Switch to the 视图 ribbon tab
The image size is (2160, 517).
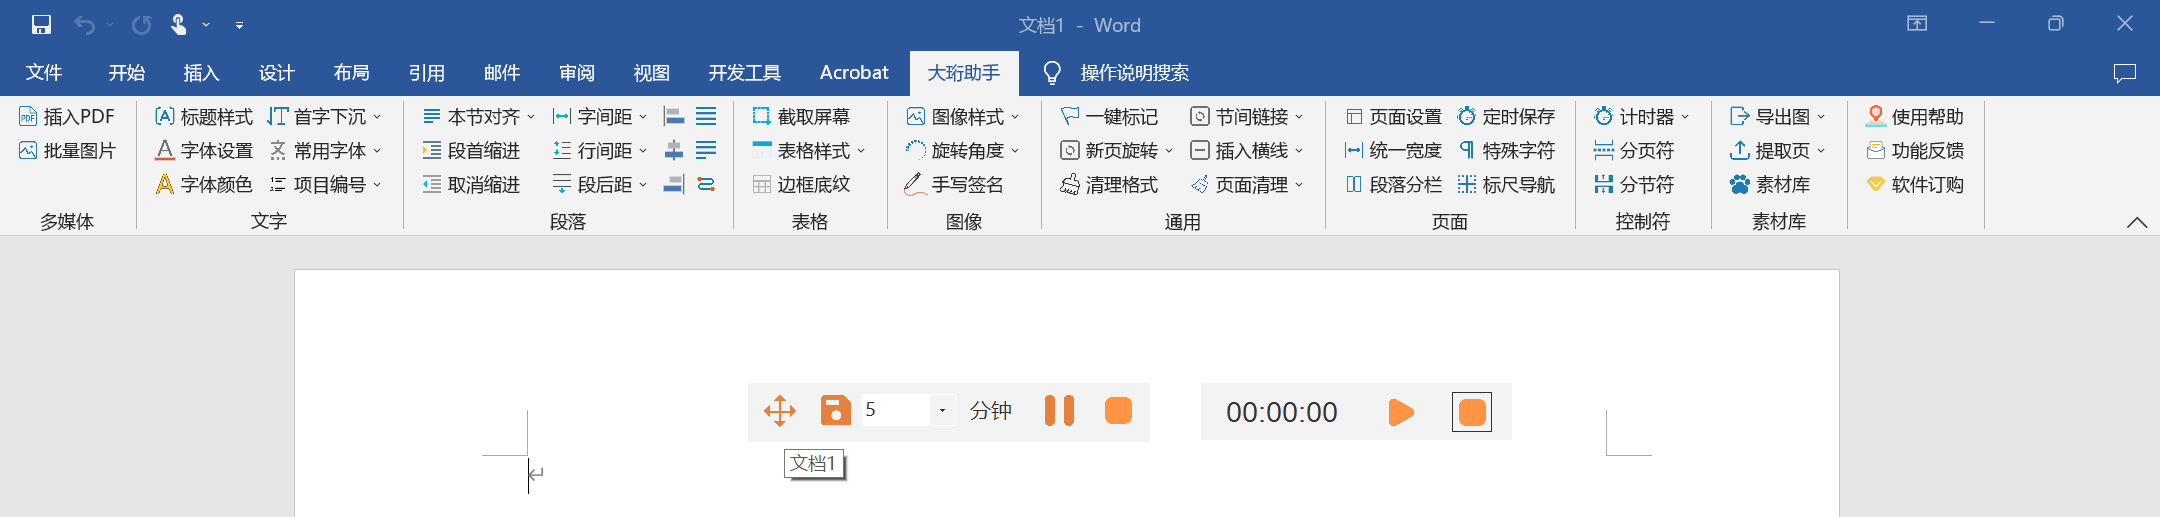pos(652,72)
